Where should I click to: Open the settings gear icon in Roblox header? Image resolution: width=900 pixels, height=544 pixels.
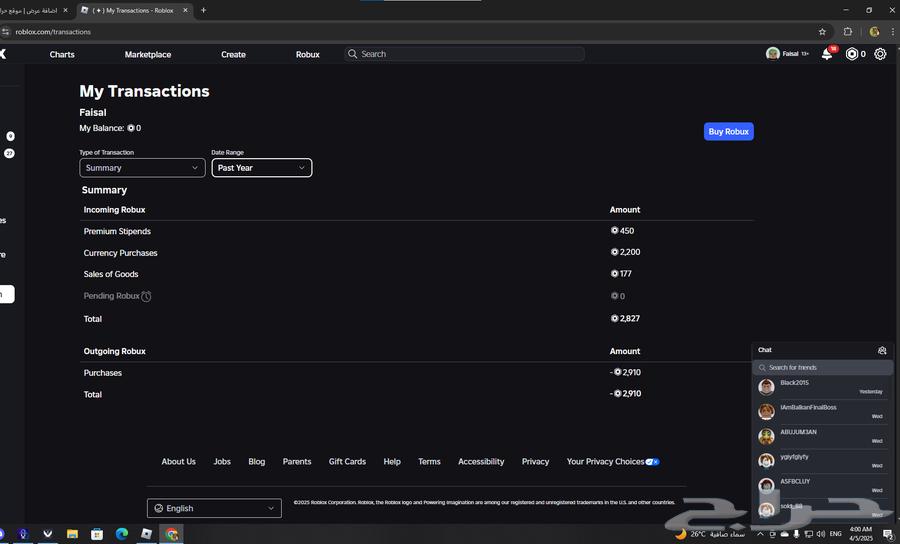point(880,54)
